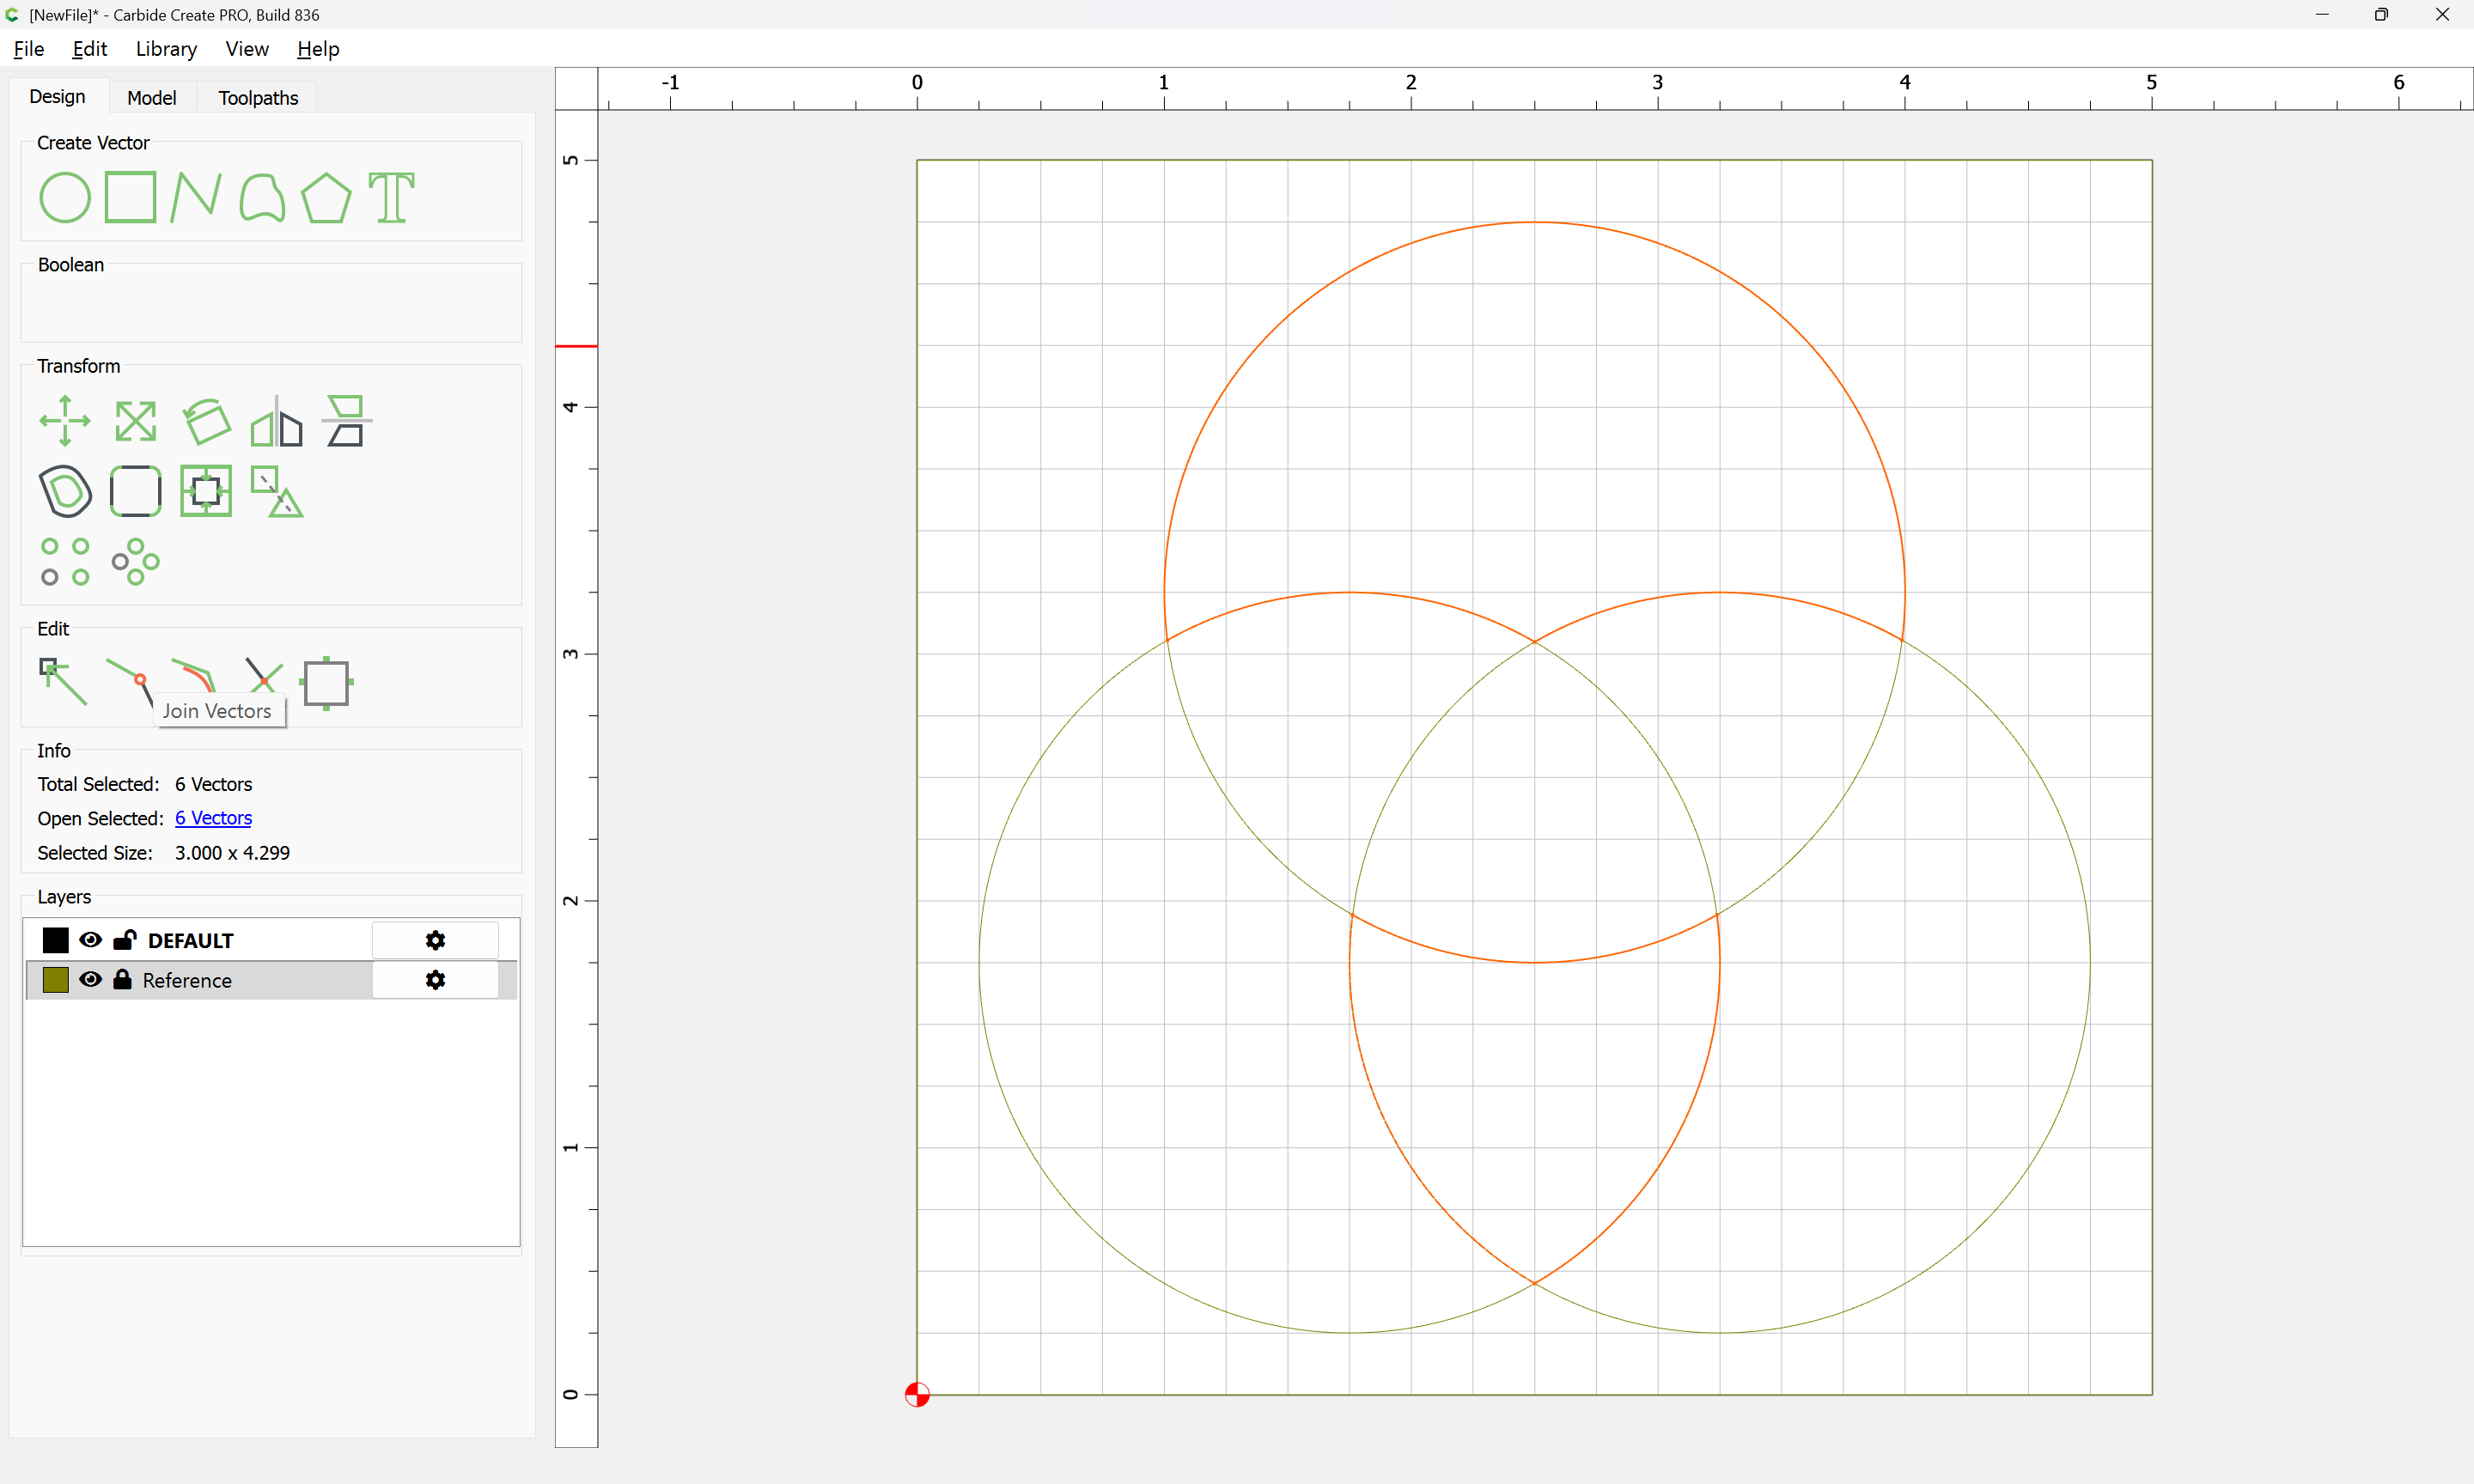Hide the DEFAULT layer via eye icon

click(90, 939)
